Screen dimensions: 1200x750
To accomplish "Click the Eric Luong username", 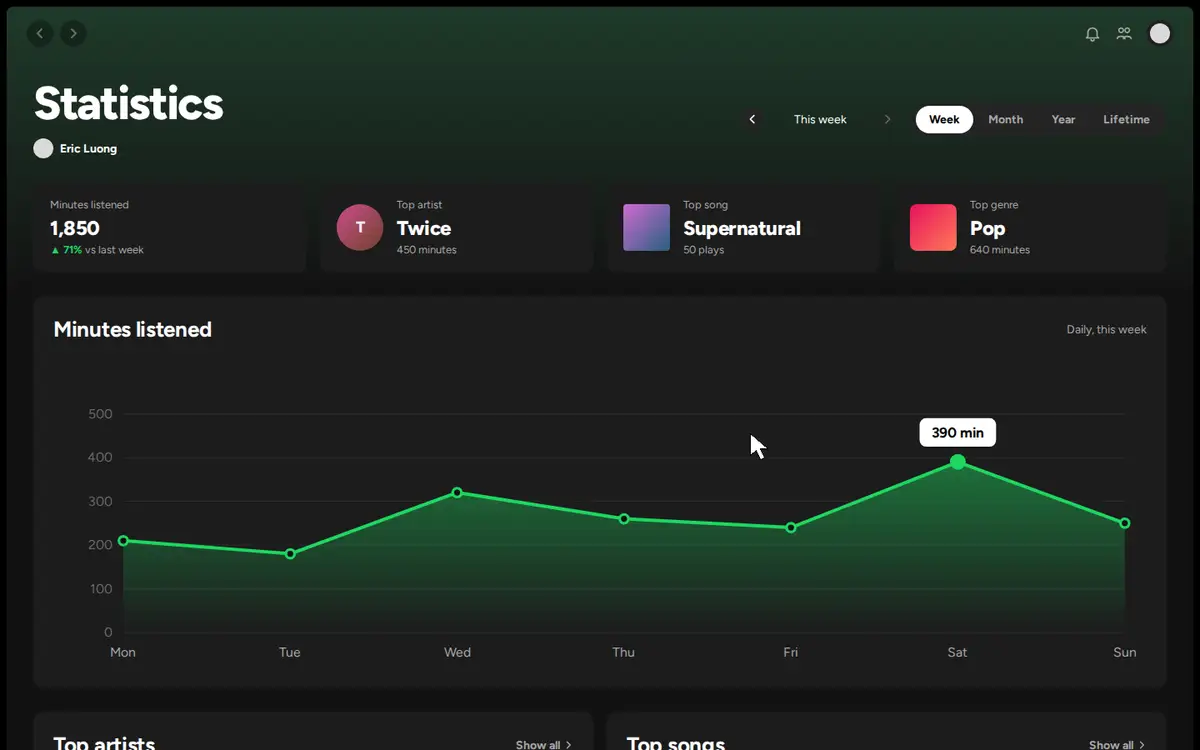I will click(x=88, y=148).
